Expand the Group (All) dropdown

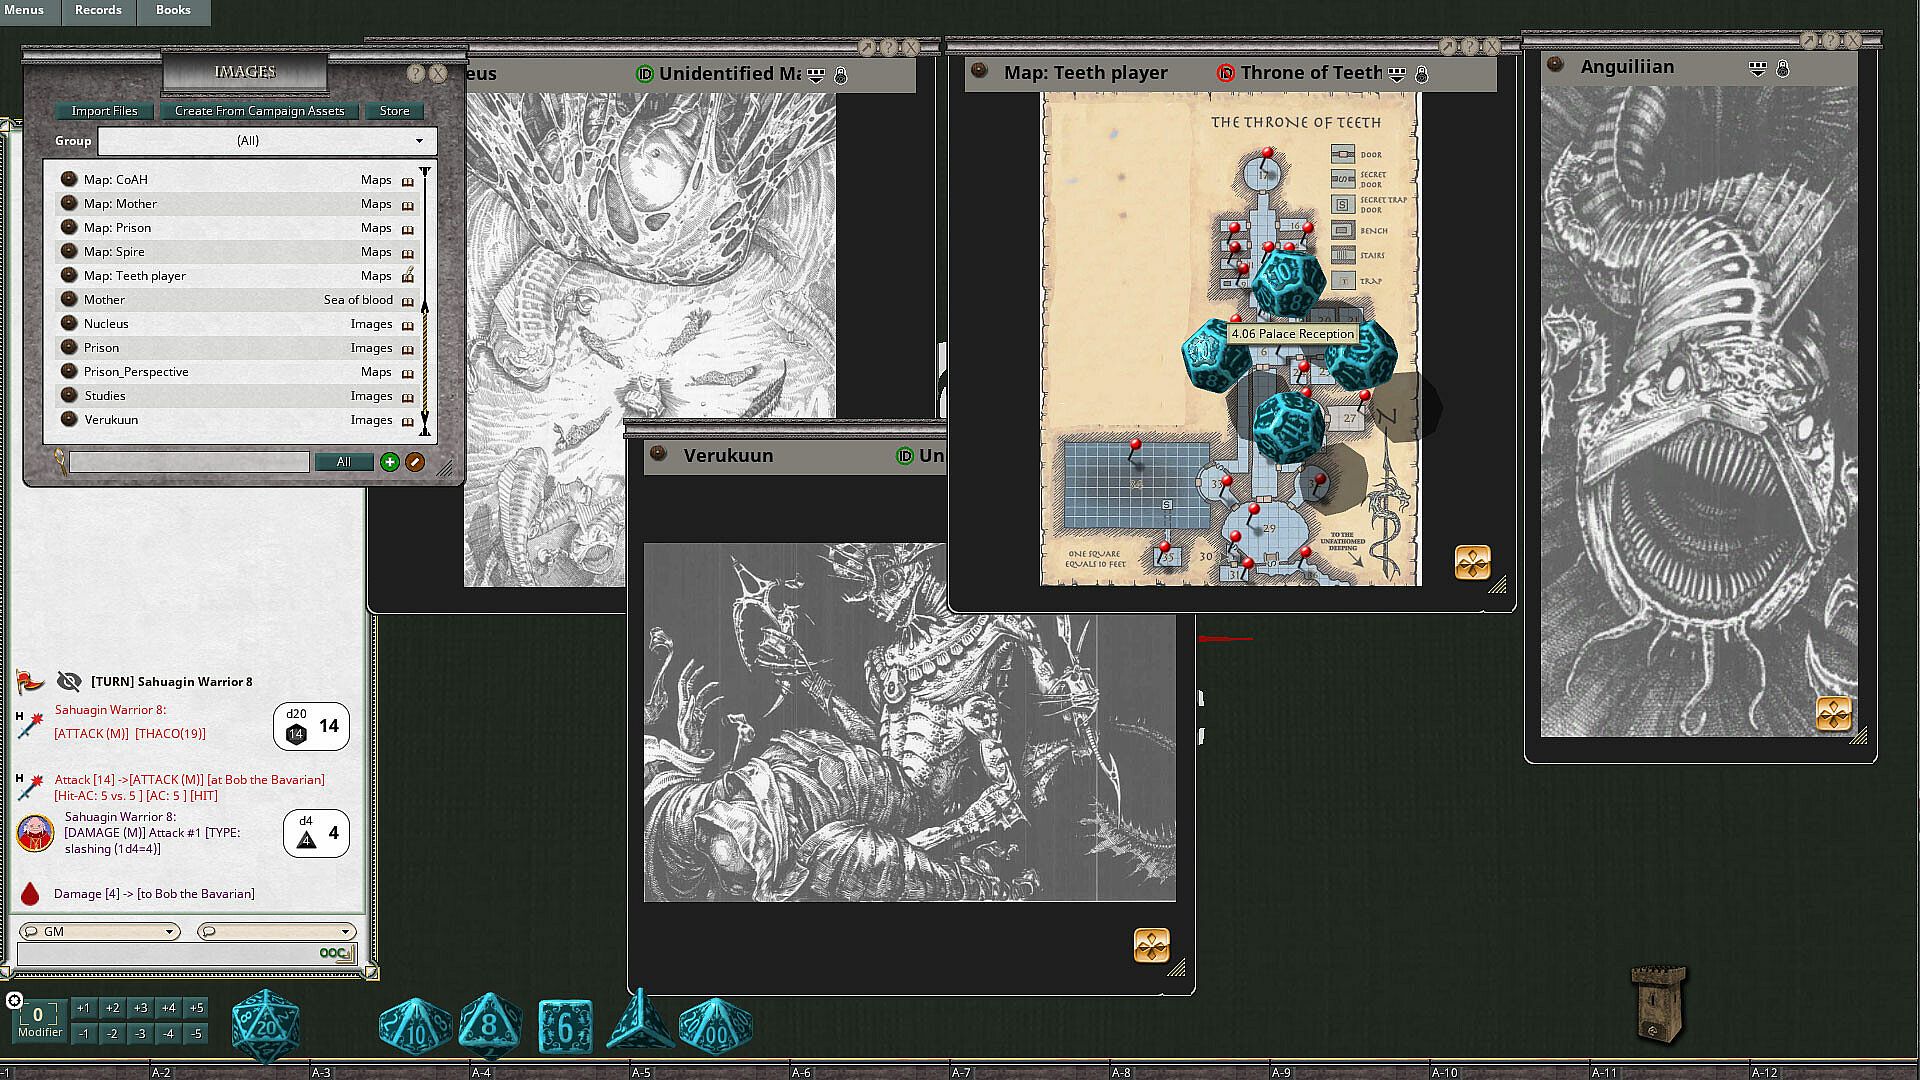419,141
